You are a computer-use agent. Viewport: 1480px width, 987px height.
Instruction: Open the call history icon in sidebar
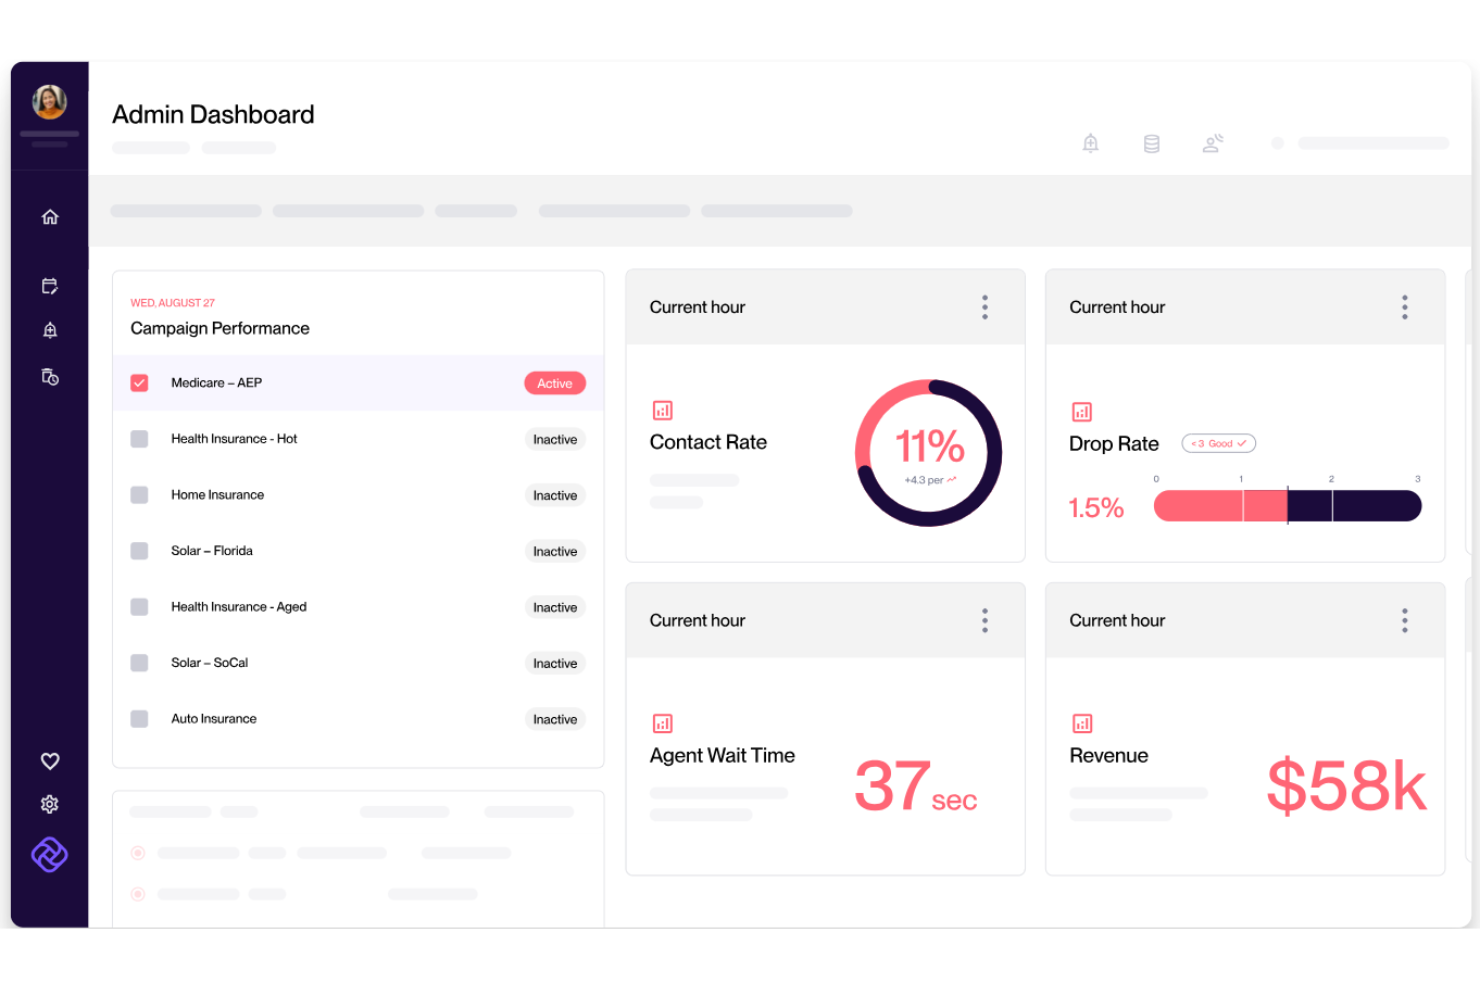(49, 377)
